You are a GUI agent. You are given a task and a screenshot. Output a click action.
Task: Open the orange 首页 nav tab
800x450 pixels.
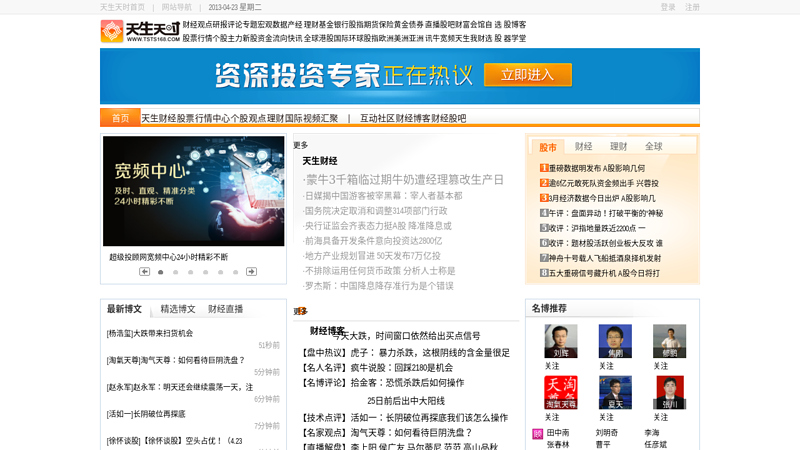coord(120,118)
